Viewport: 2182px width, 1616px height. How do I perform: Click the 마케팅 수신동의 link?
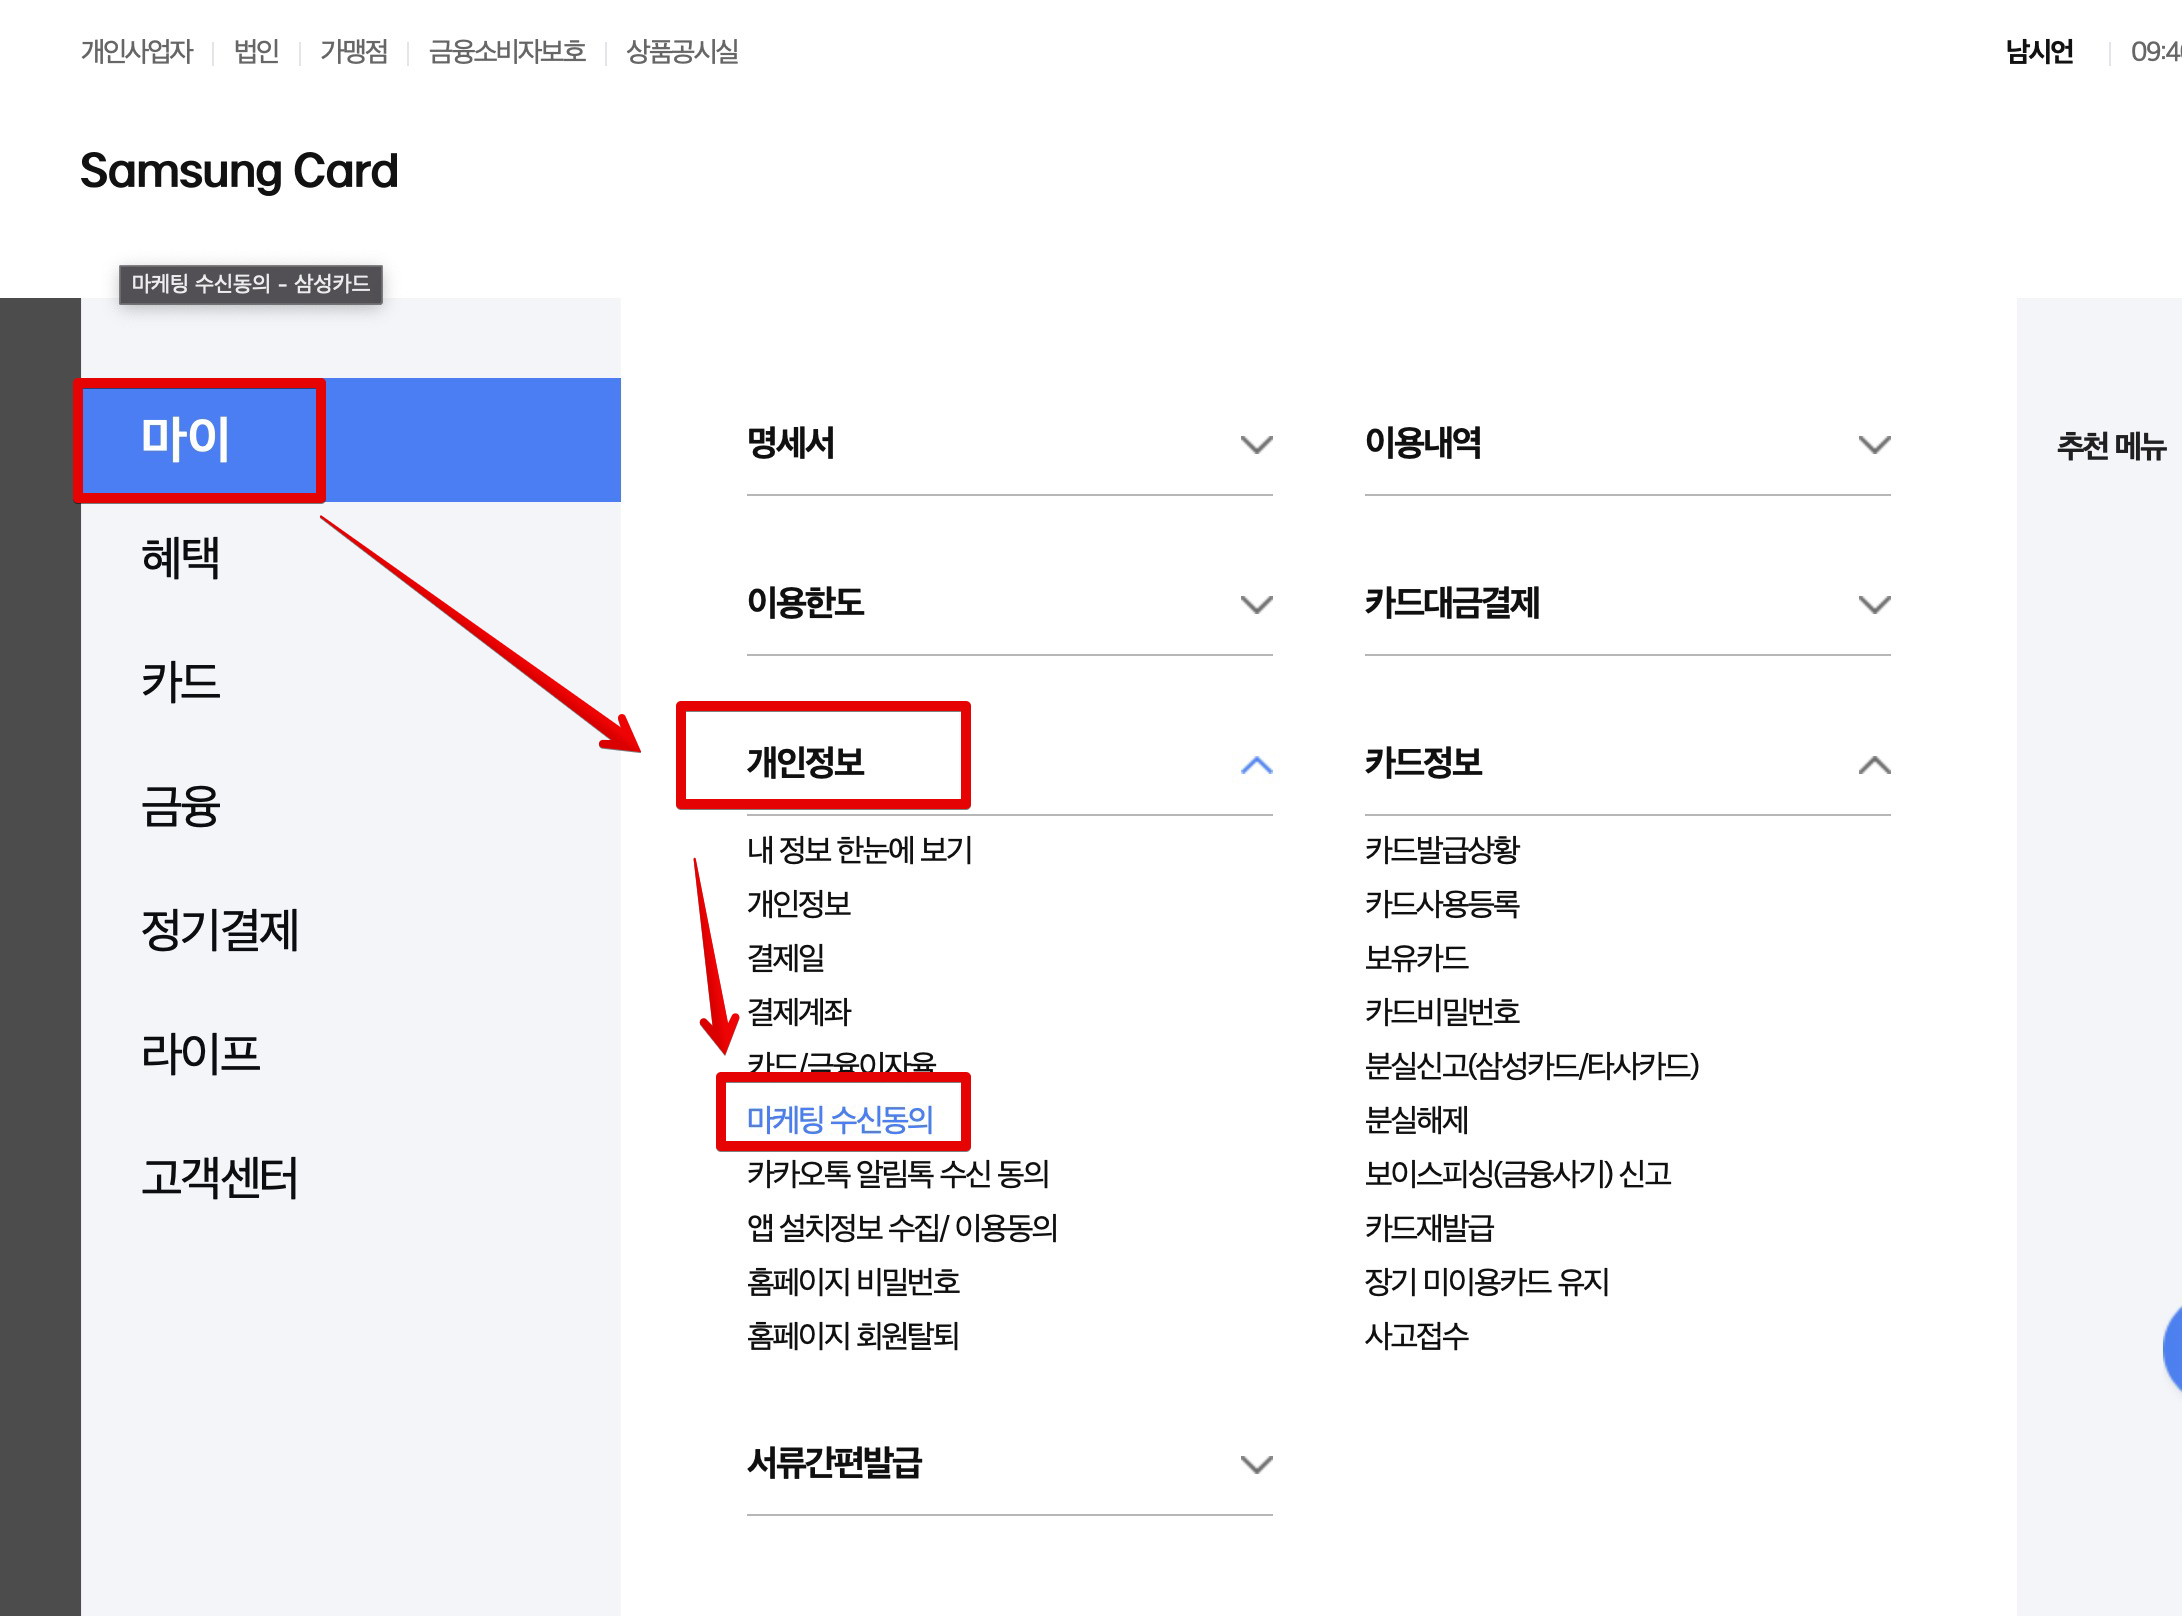coord(840,1120)
